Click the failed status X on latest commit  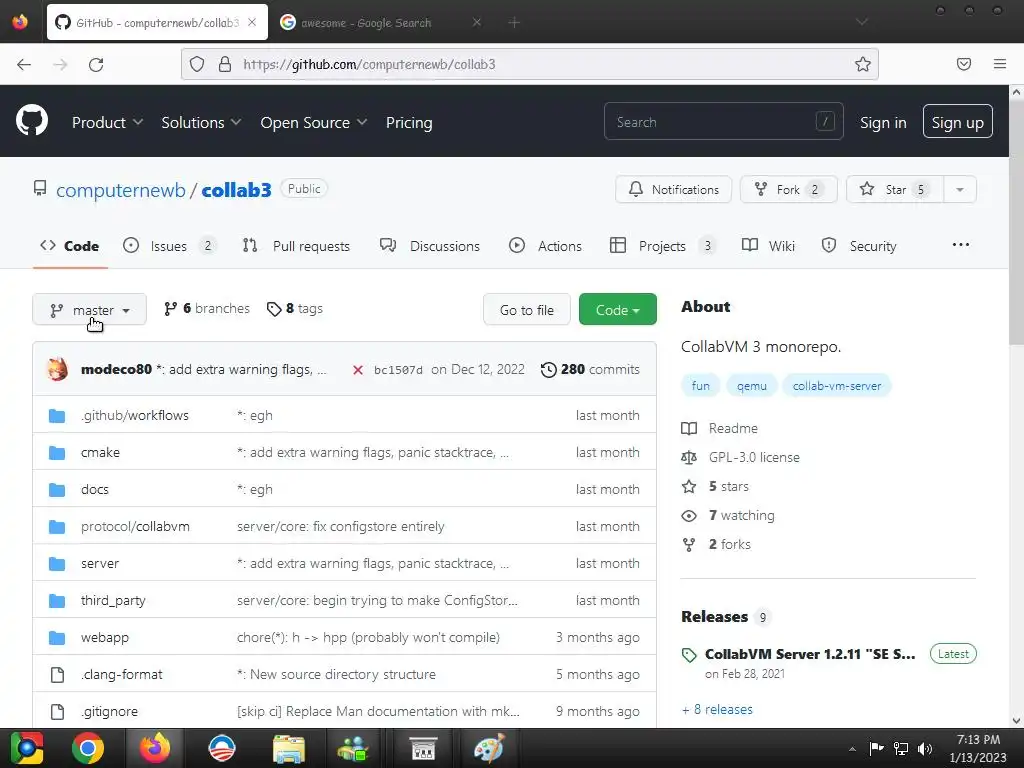coord(358,370)
